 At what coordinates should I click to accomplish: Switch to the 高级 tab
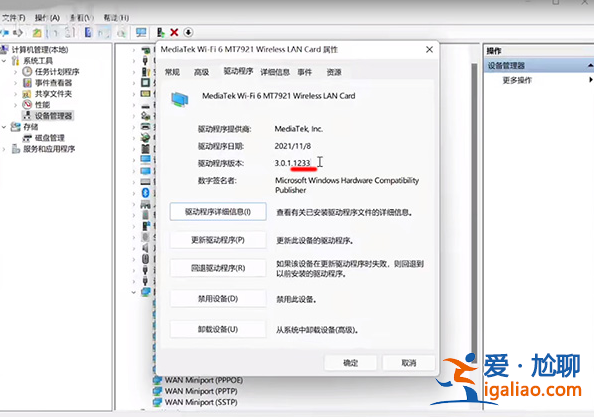(x=201, y=72)
